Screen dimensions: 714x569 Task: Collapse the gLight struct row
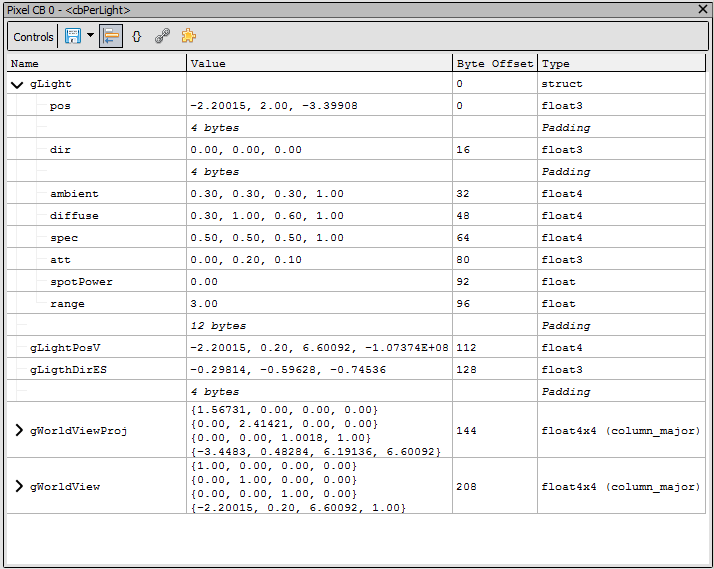17,84
